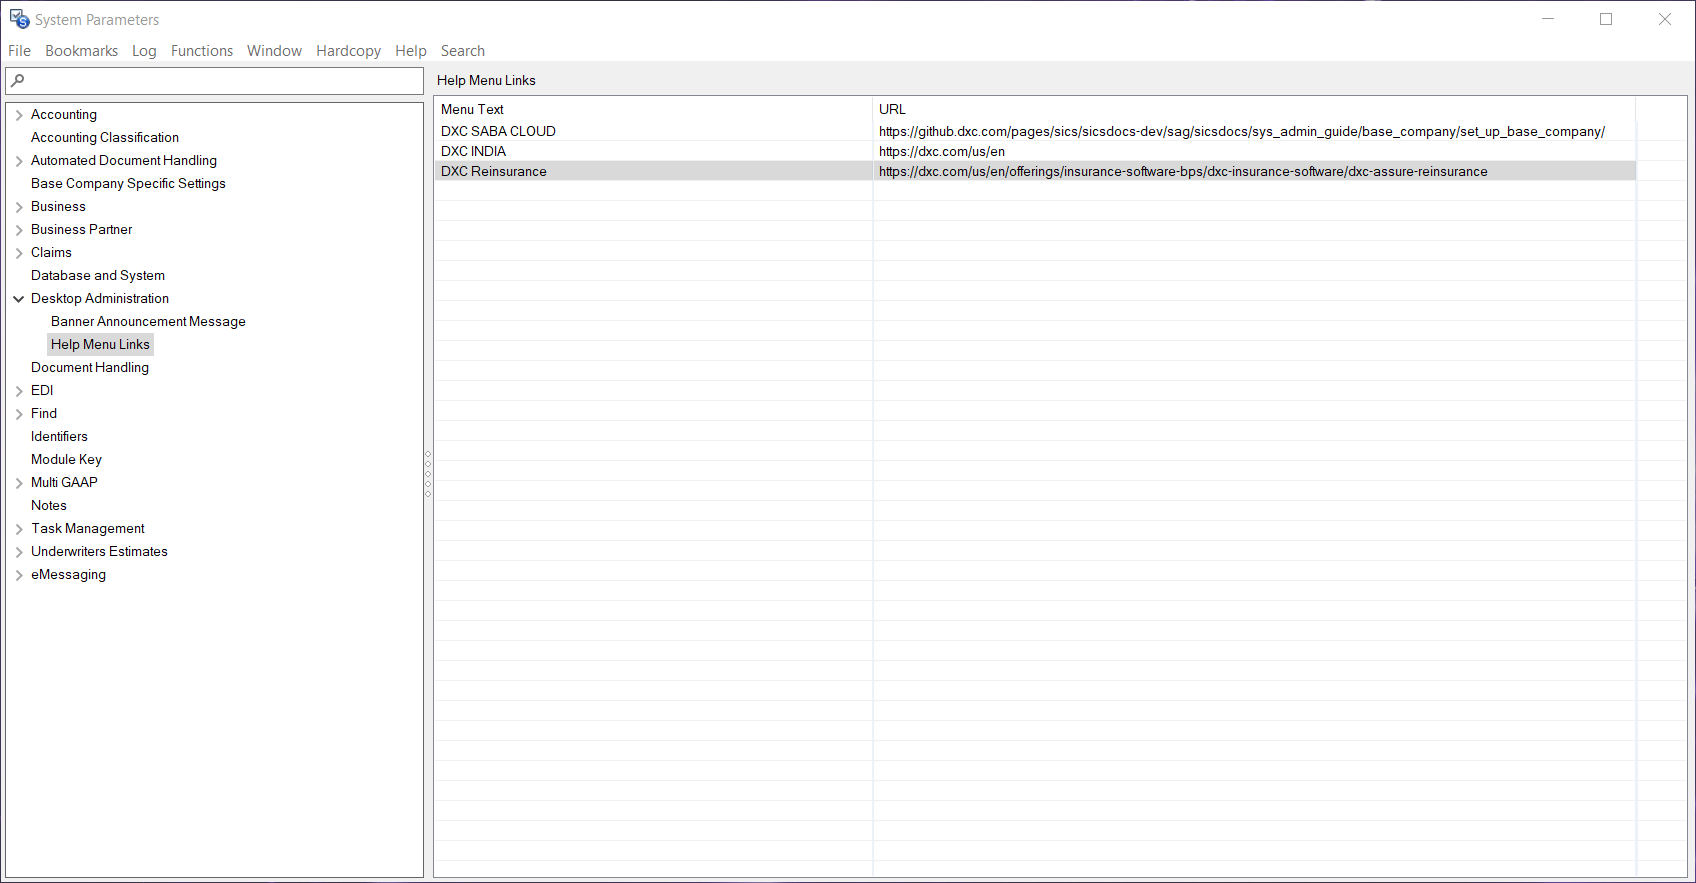Select Database and System item
1696x883 pixels.
[x=98, y=276]
